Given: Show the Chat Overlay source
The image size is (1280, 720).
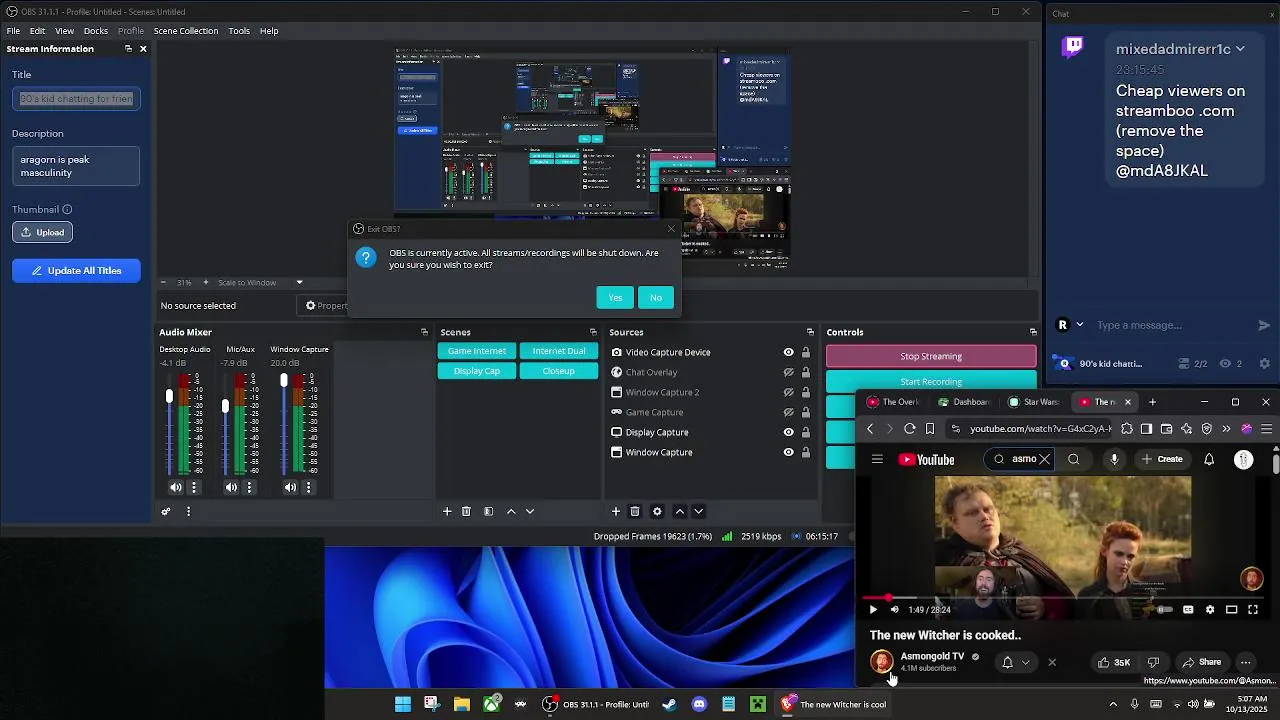Looking at the screenshot, I should [788, 372].
